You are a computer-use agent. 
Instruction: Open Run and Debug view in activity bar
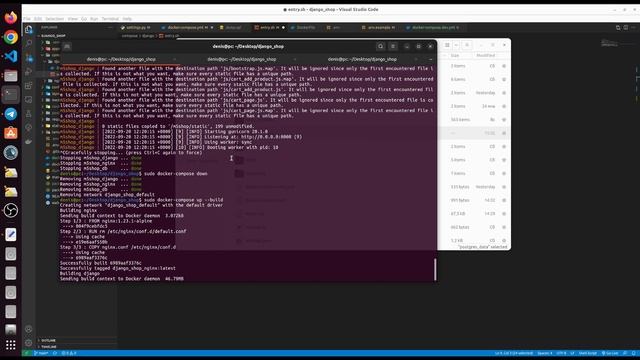29,71
